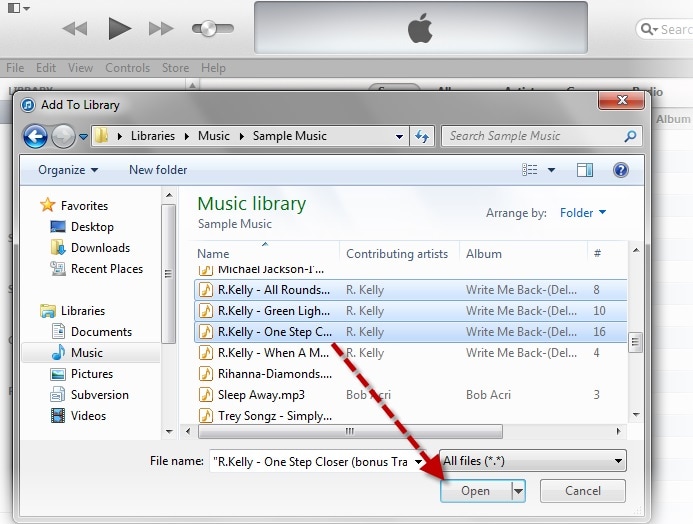The height and width of the screenshot is (524, 693).
Task: Open the View menu in iTunes
Action: pyautogui.click(x=80, y=68)
